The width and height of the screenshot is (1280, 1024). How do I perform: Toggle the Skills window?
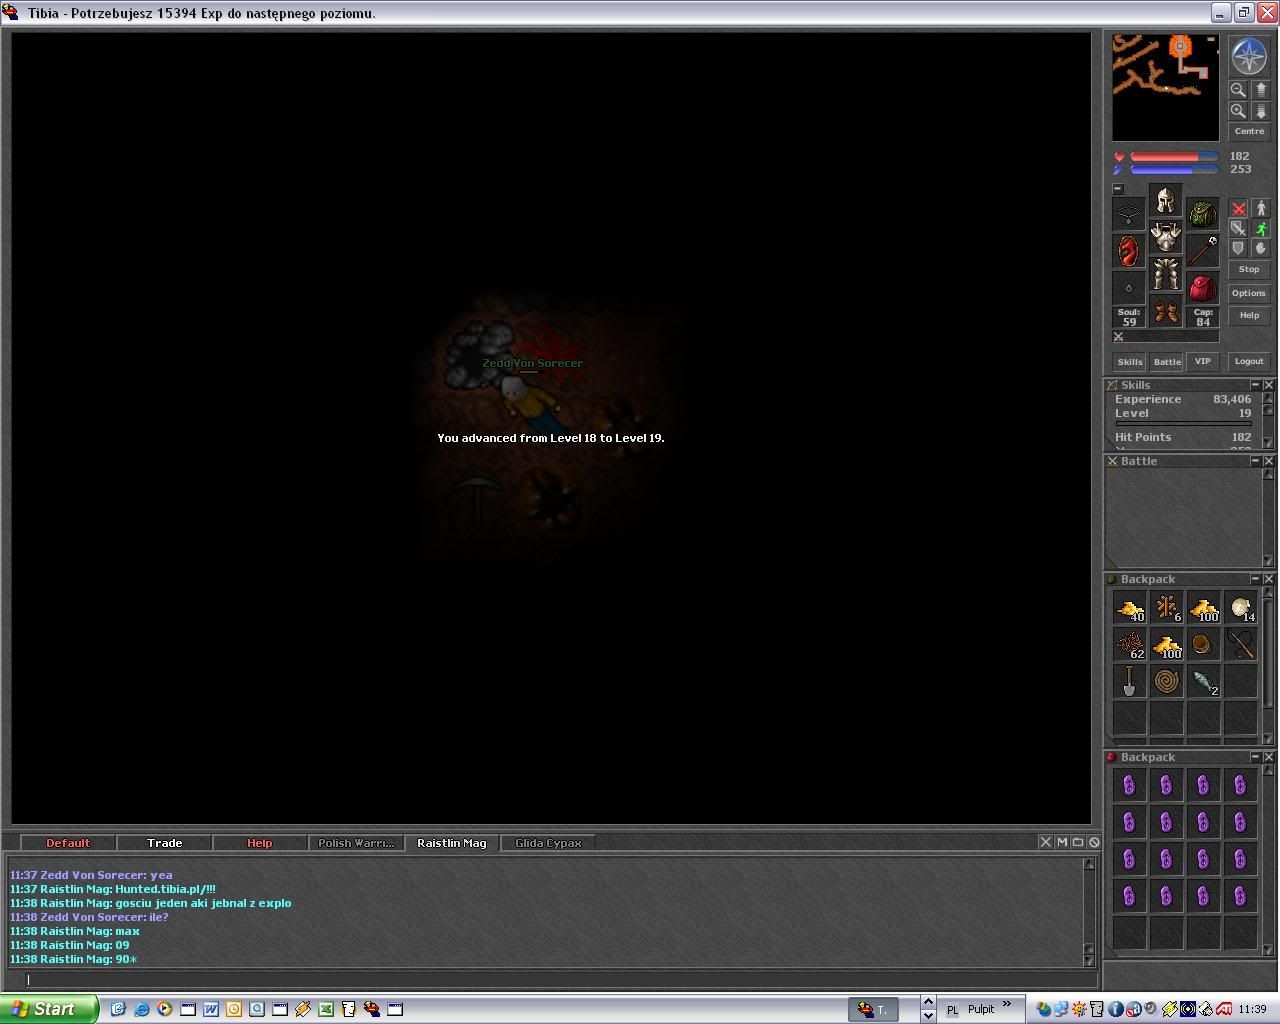[x=1130, y=362]
